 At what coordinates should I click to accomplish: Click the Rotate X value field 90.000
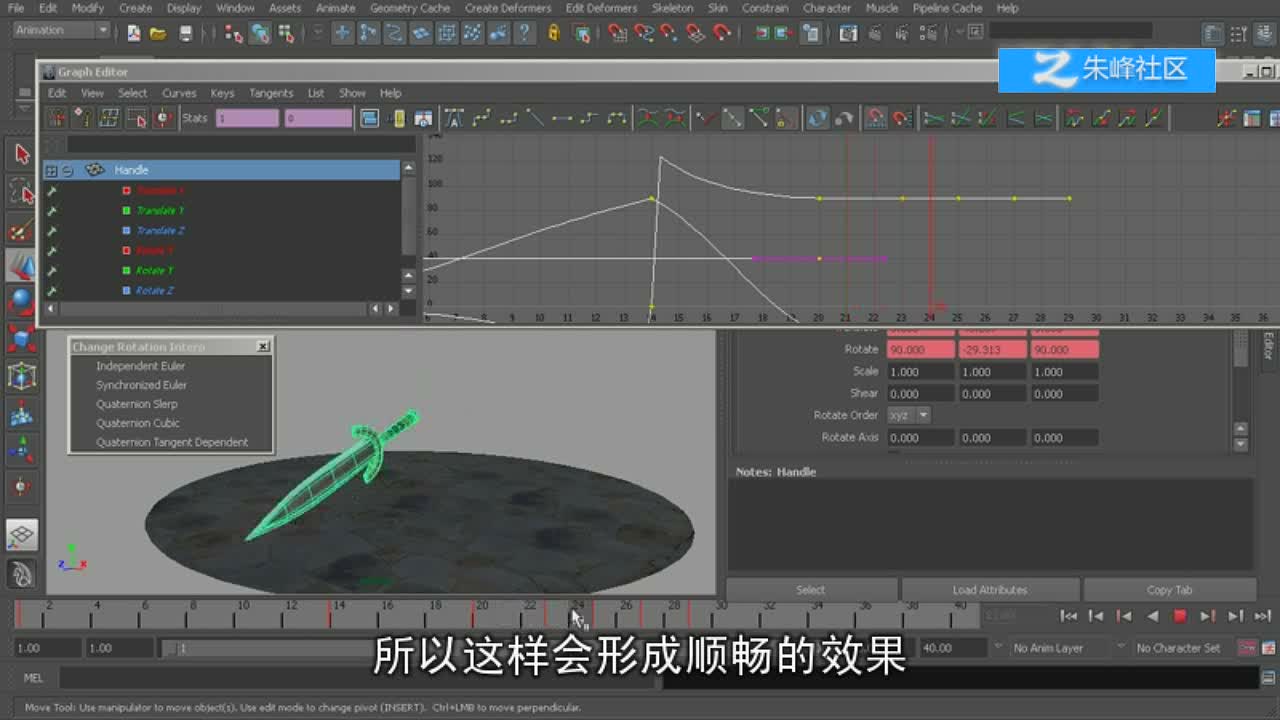tap(920, 350)
